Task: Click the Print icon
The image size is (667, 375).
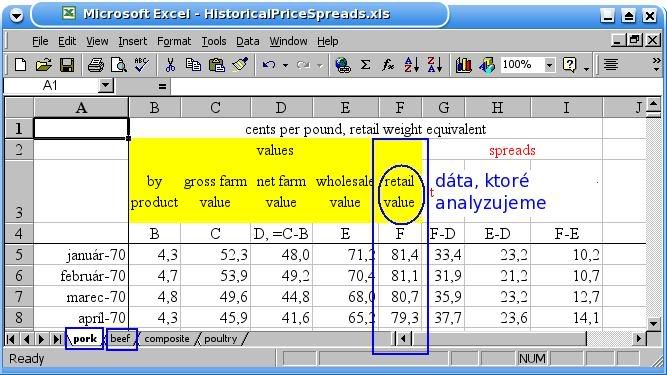Action: pos(96,65)
